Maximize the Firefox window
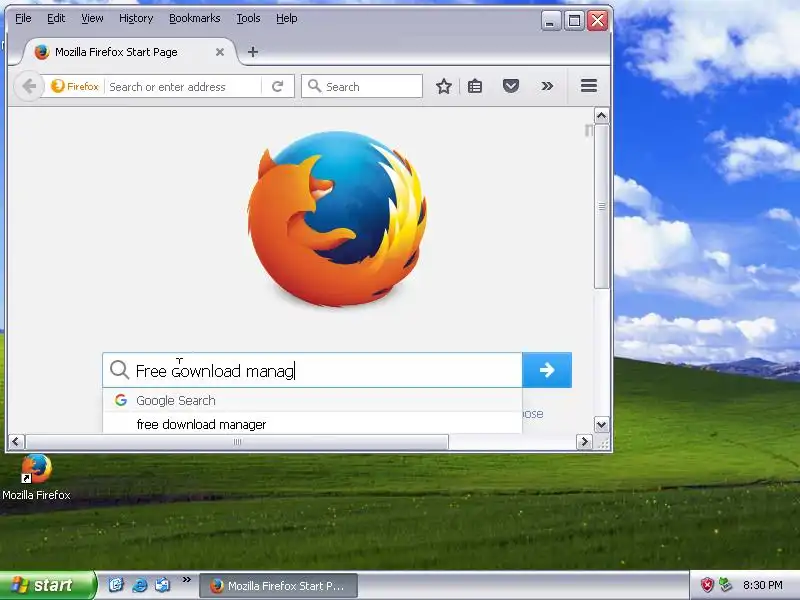Screen dimensions: 800x600 click(574, 21)
